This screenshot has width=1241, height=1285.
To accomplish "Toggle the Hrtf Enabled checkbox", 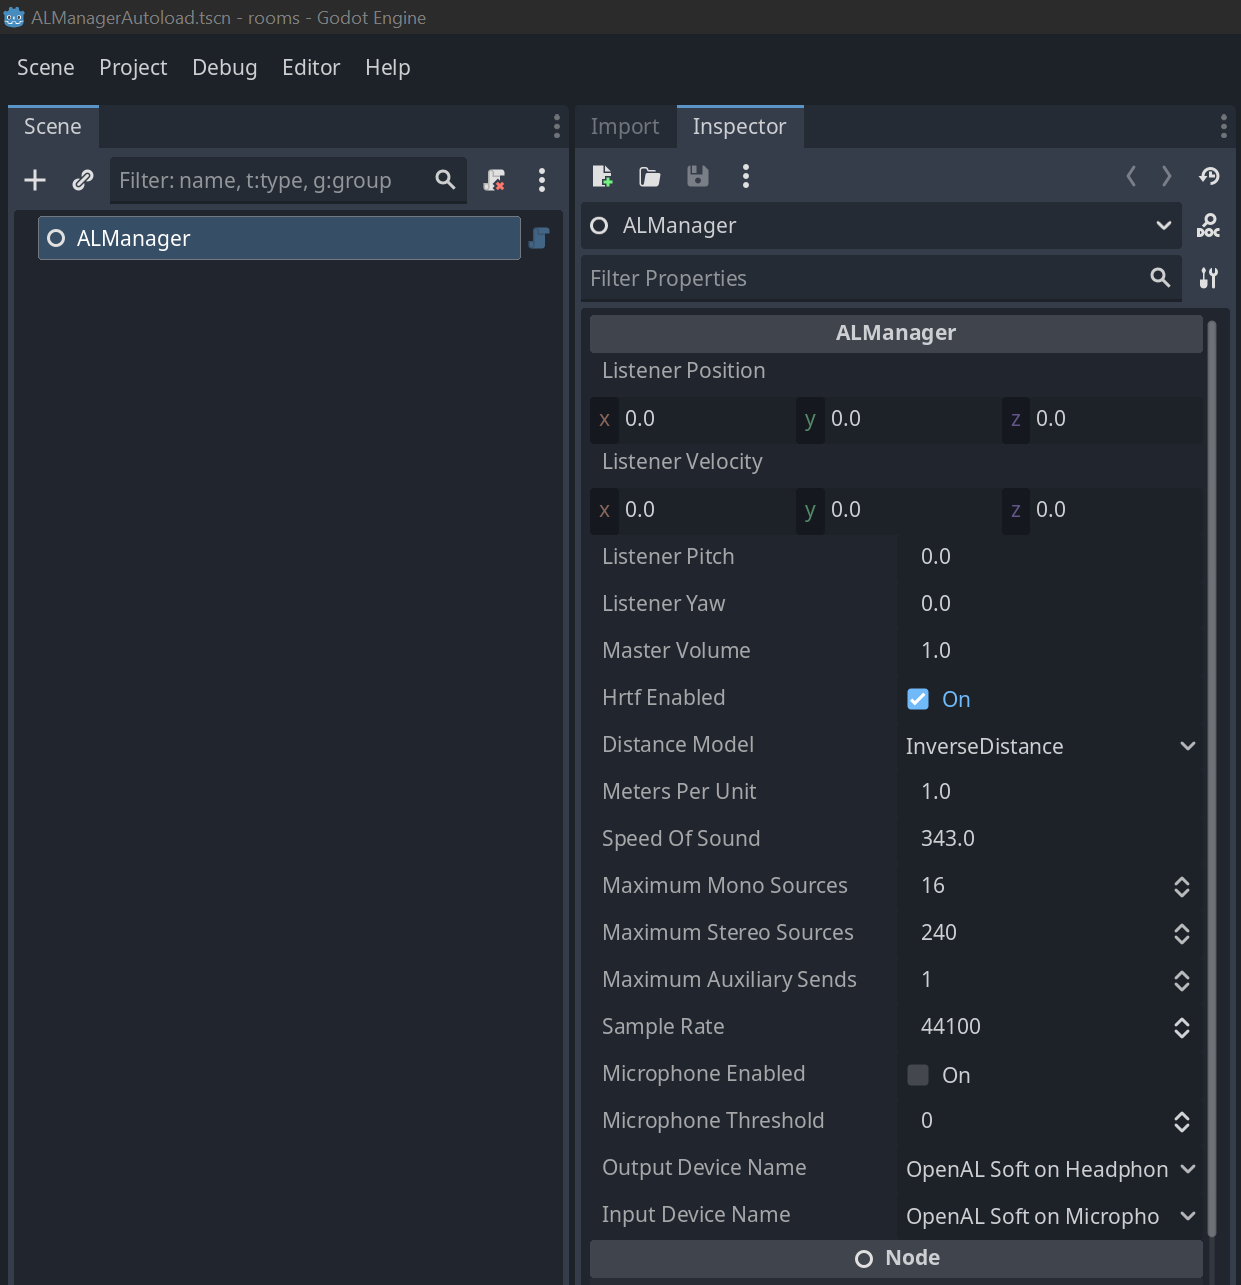I will tap(918, 699).
